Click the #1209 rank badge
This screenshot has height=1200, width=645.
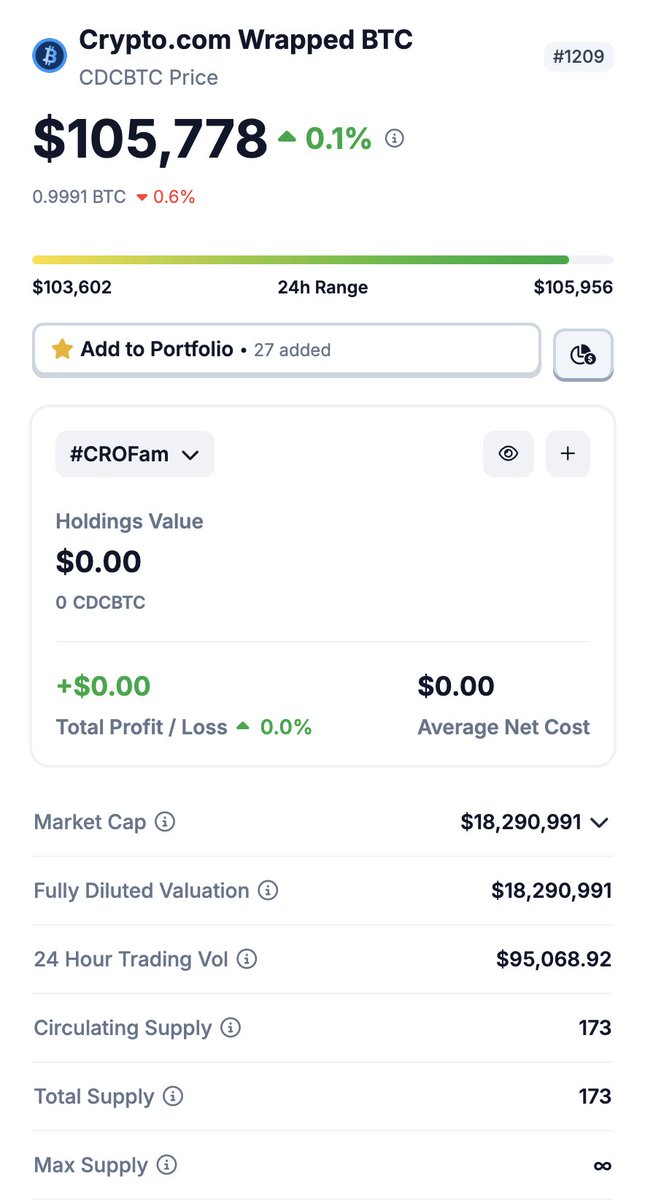(579, 57)
